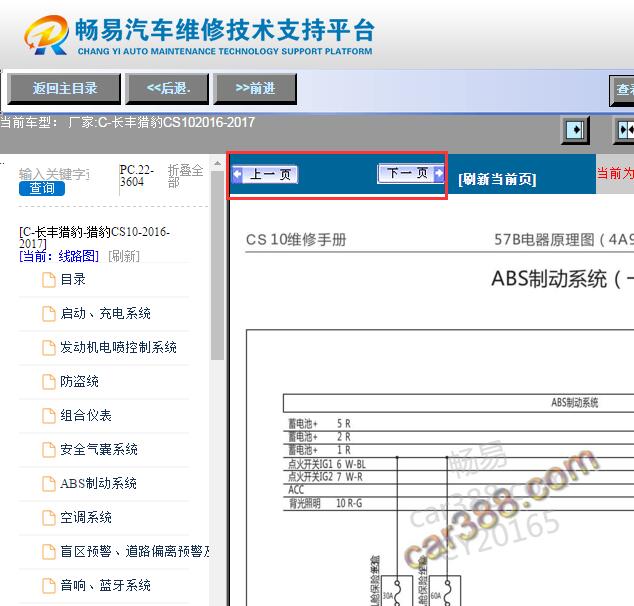
Task: Click the ABS制动系统 diagram title
Action: [x=562, y=279]
